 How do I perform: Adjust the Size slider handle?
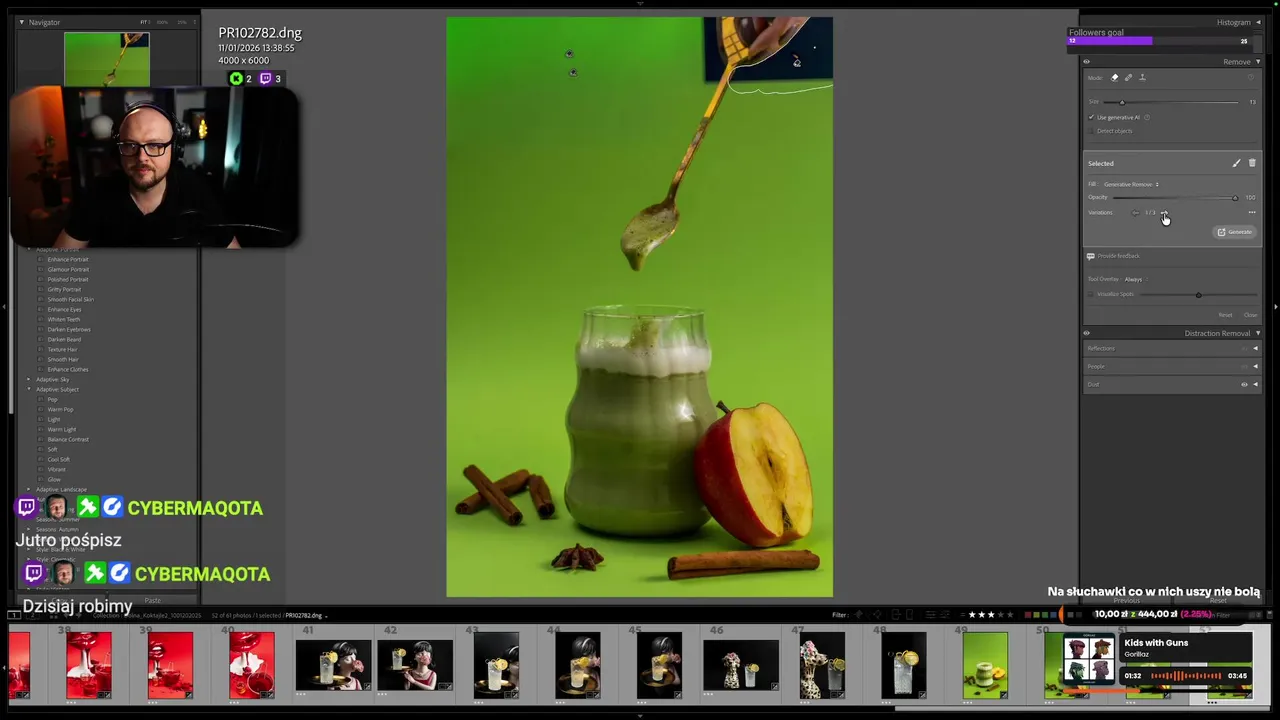point(1122,102)
